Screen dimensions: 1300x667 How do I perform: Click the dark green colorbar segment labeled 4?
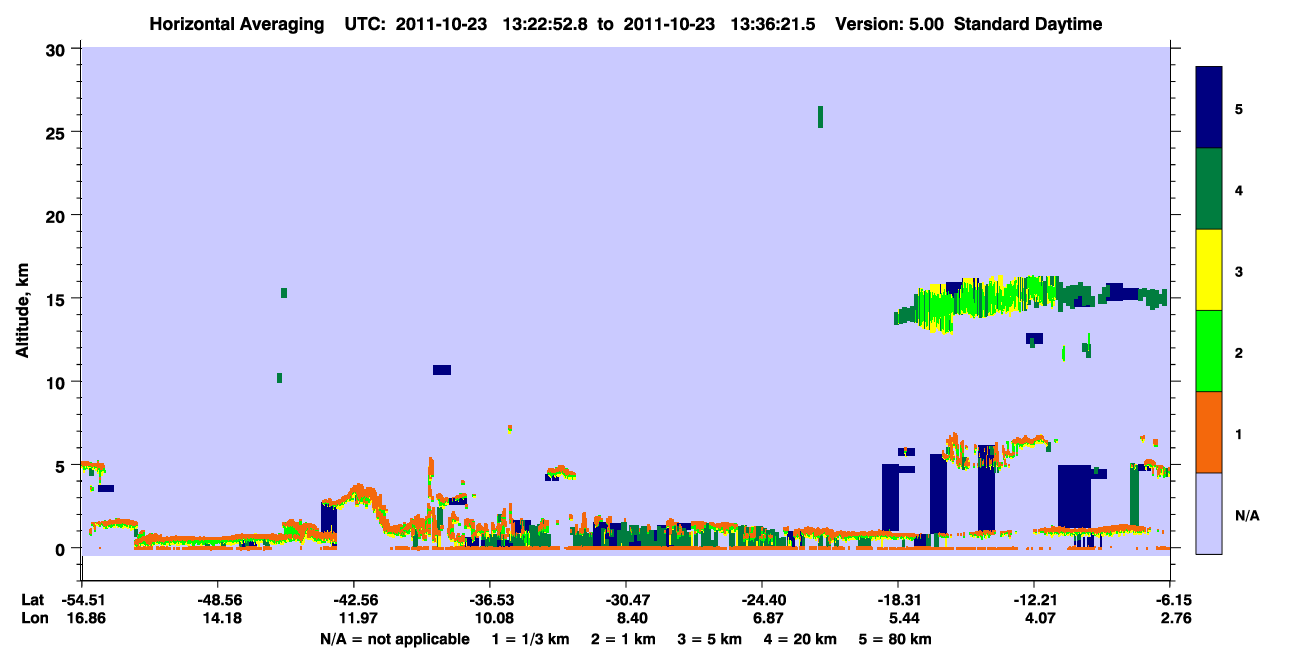[1209, 189]
